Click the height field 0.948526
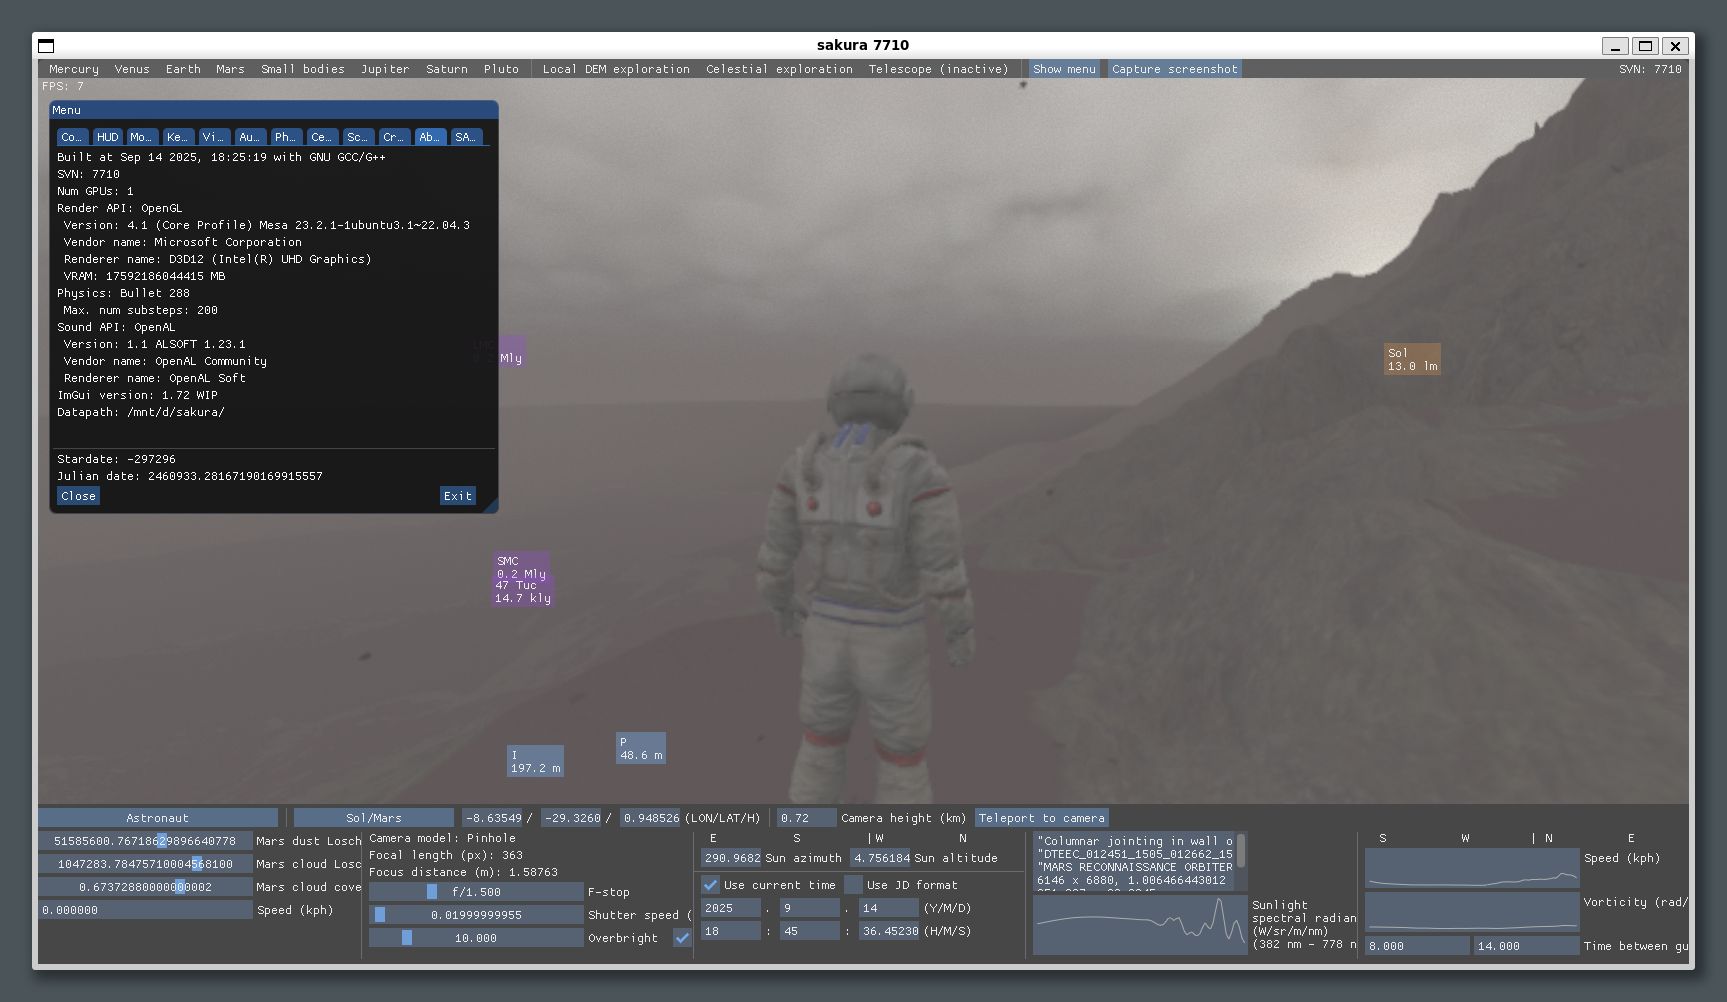The width and height of the screenshot is (1727, 1002). (x=650, y=818)
